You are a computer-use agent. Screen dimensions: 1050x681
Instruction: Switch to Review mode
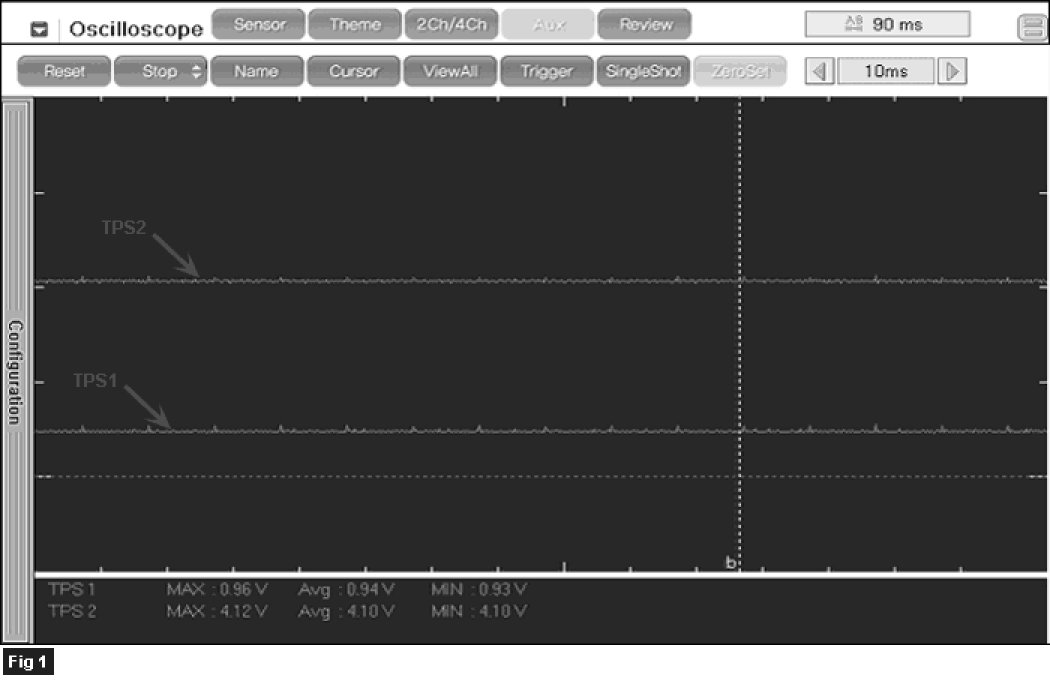click(645, 25)
